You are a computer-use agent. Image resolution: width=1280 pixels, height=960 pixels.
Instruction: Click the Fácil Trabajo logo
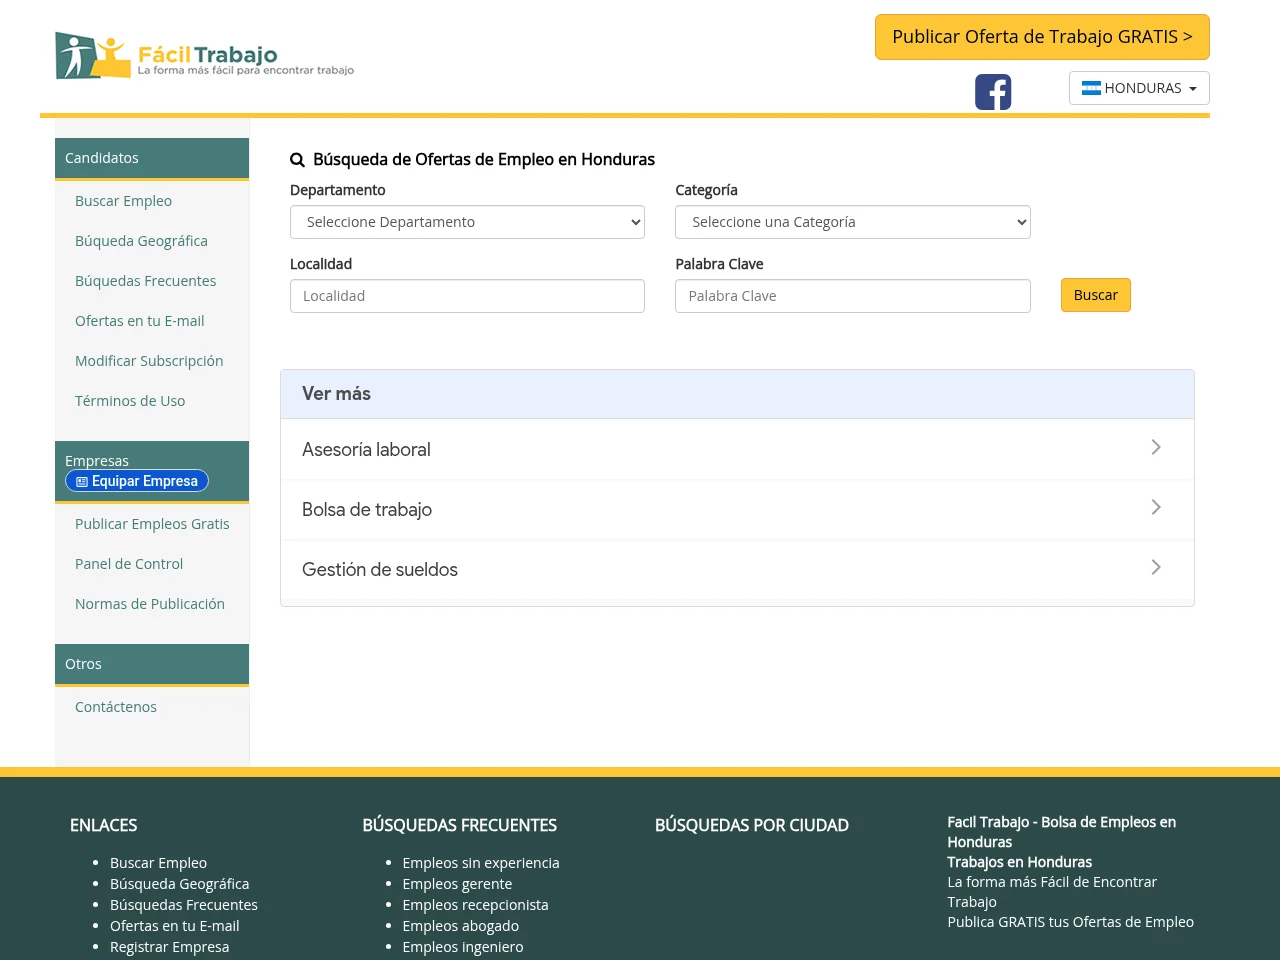click(x=205, y=56)
